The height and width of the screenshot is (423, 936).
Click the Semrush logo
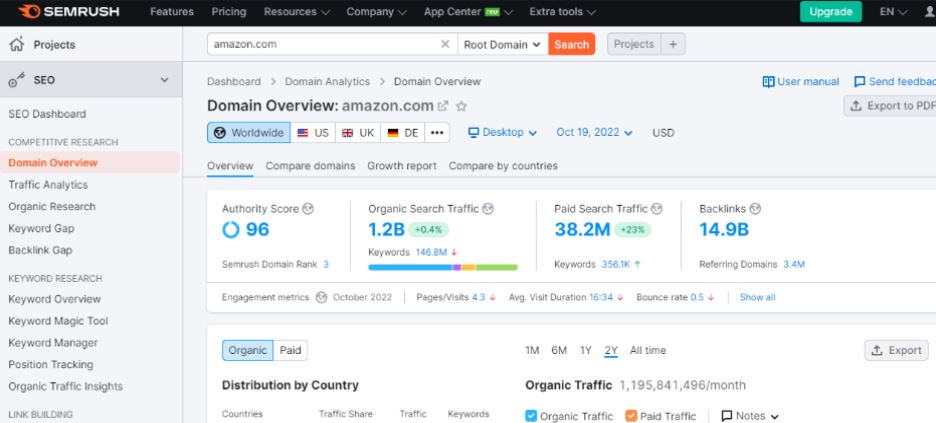tap(69, 12)
